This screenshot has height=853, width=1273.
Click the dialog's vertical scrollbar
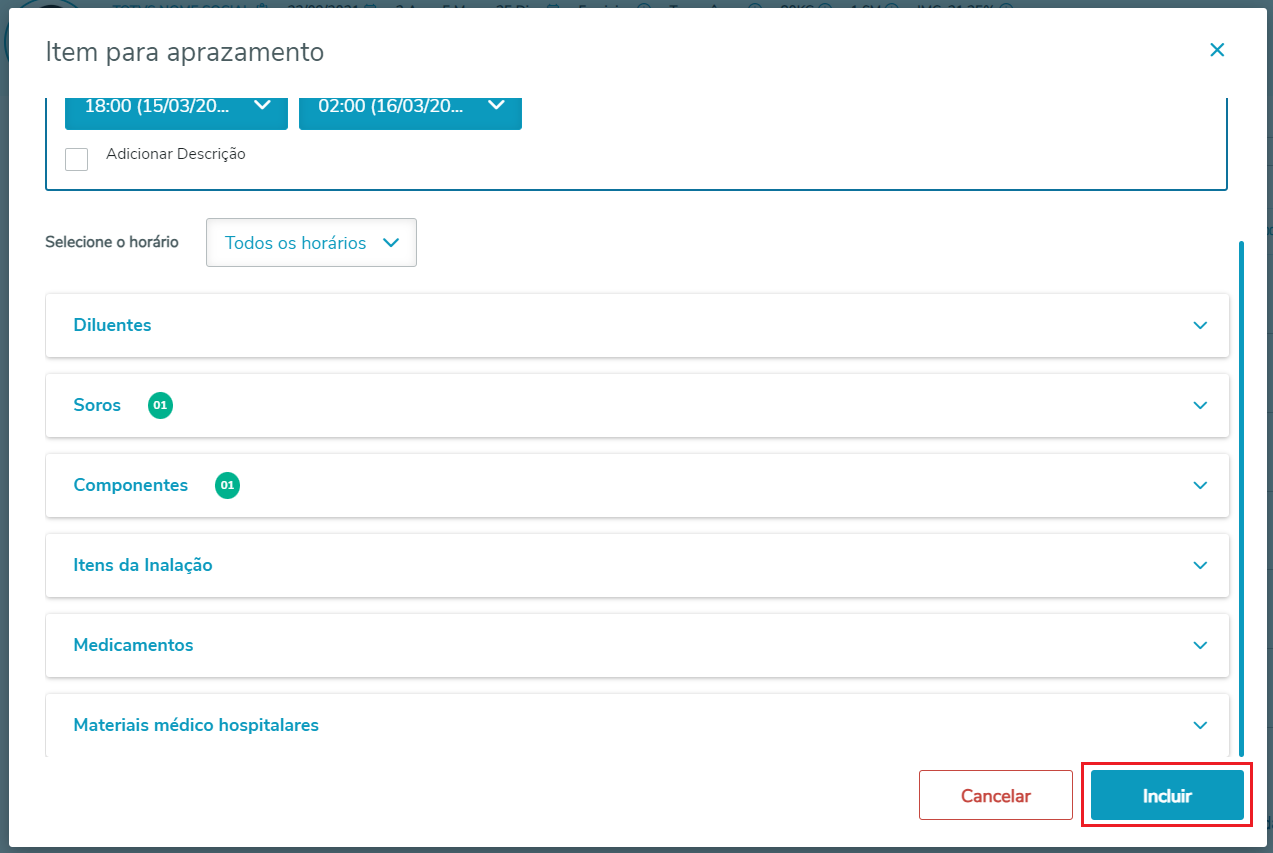coord(1241,498)
